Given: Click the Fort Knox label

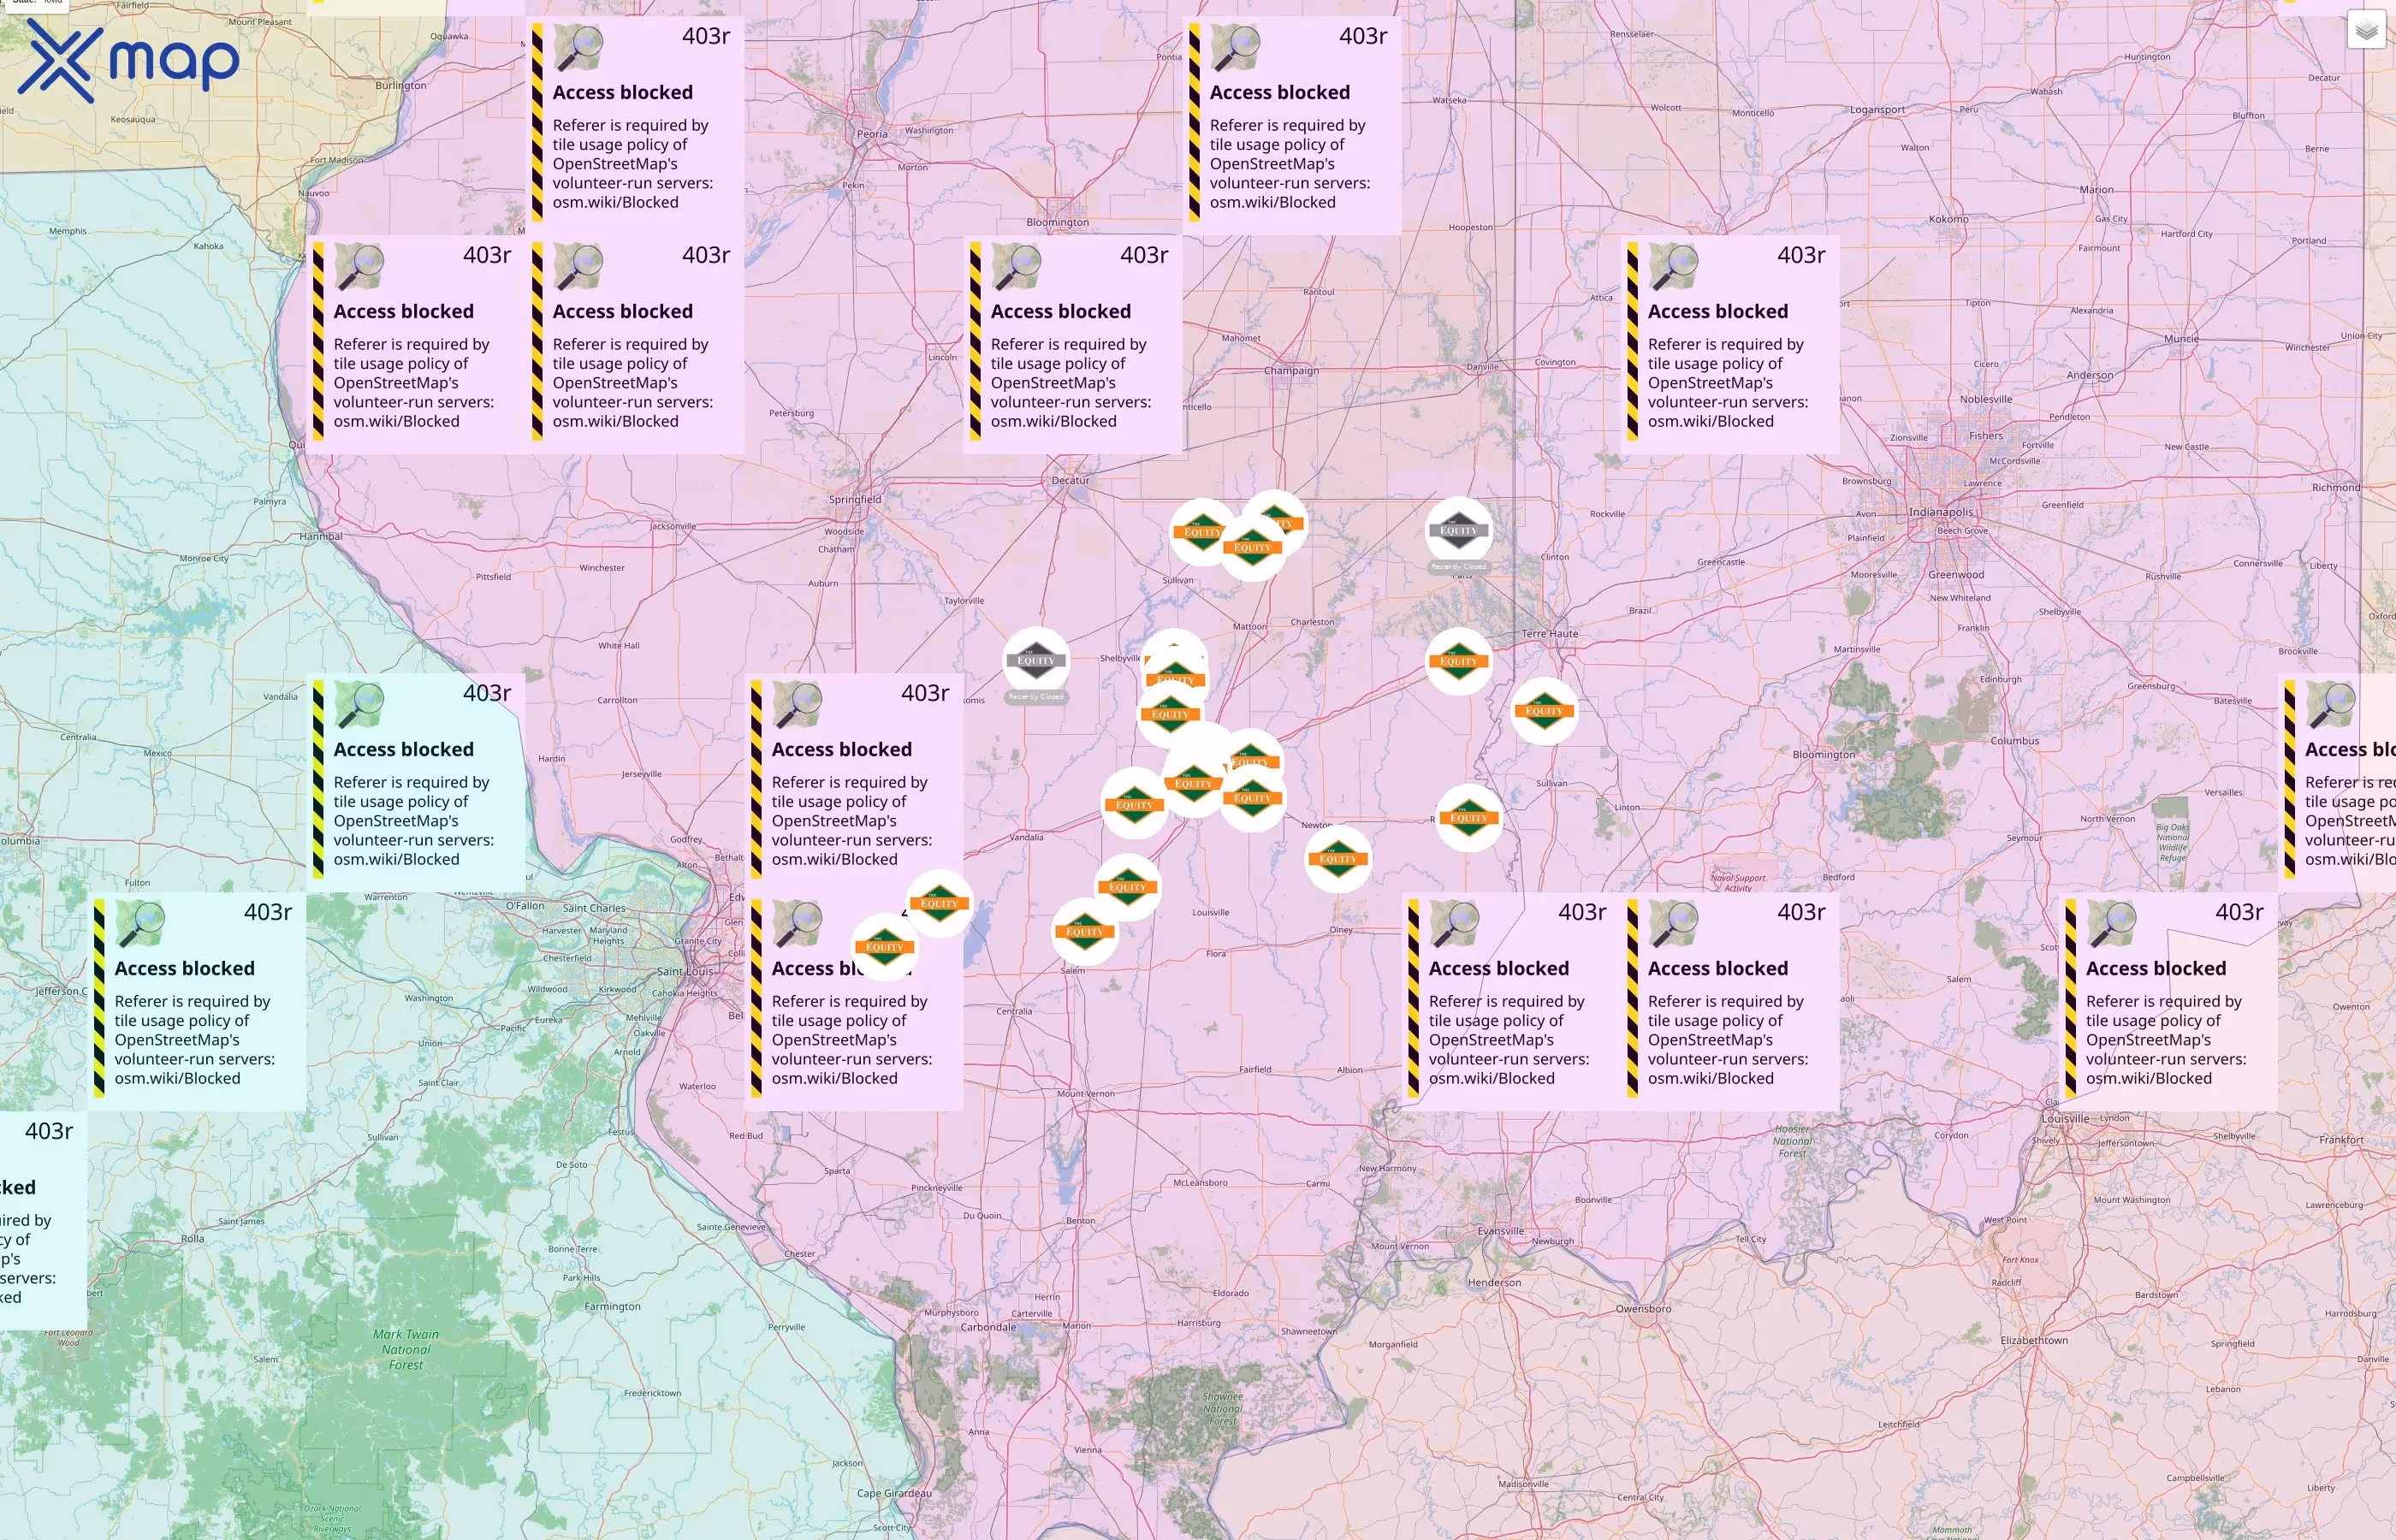Looking at the screenshot, I should pyautogui.click(x=2020, y=1260).
